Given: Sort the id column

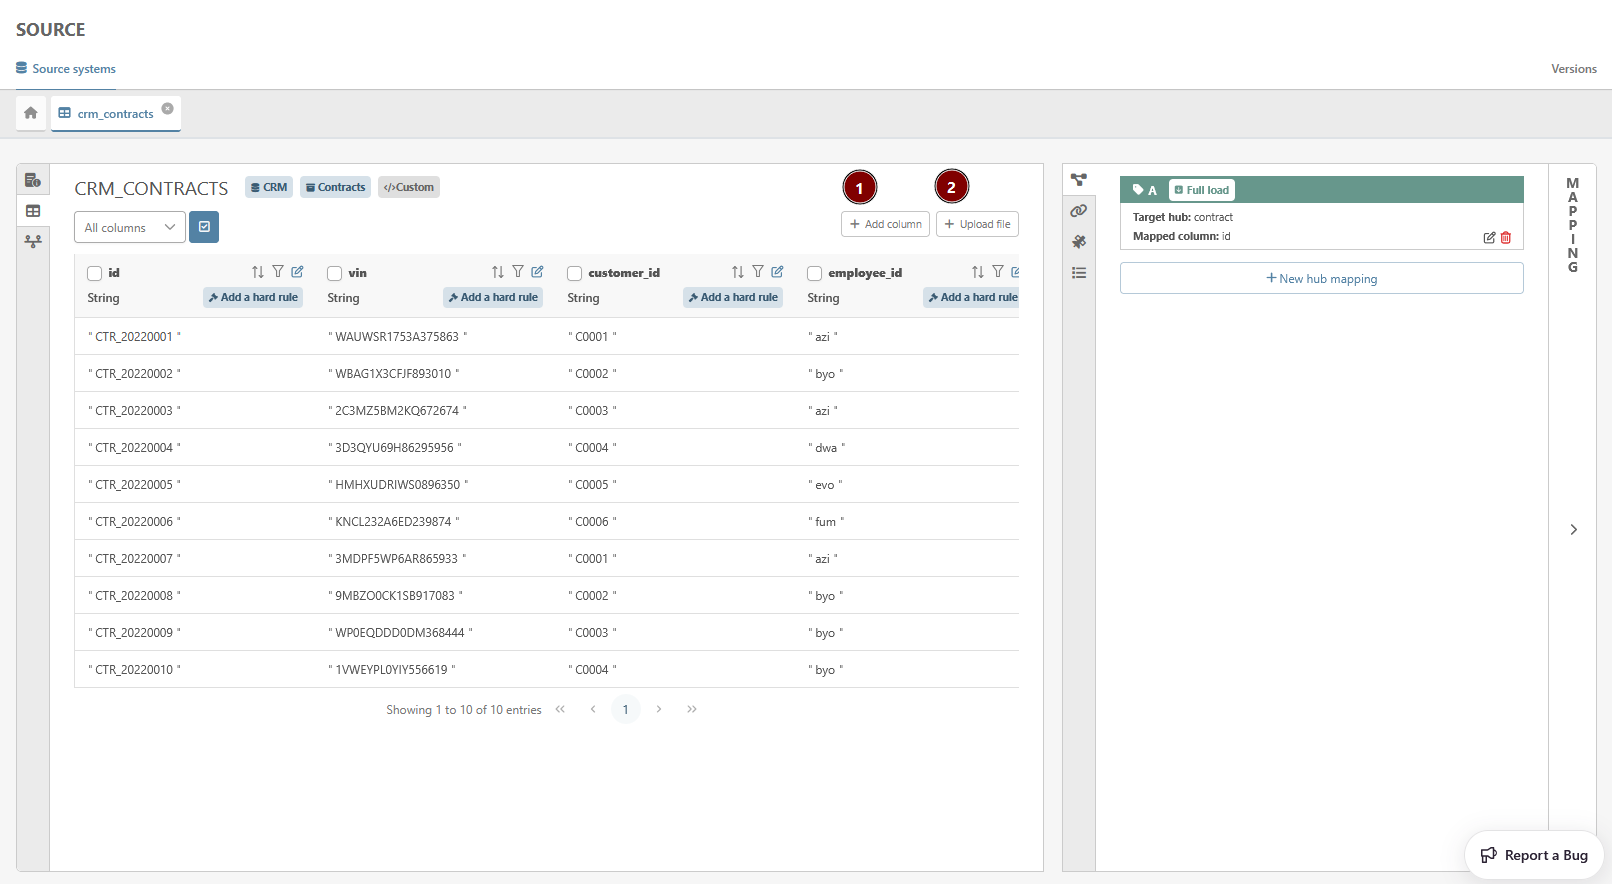Looking at the screenshot, I should [x=258, y=272].
